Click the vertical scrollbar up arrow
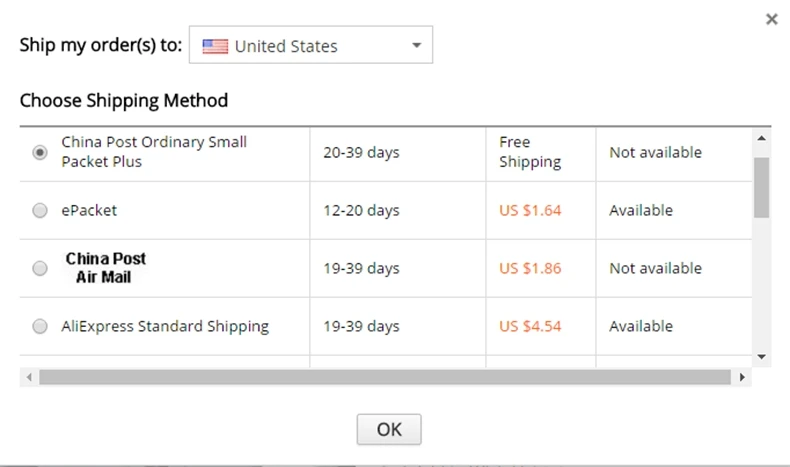790x467 pixels. coord(761,138)
